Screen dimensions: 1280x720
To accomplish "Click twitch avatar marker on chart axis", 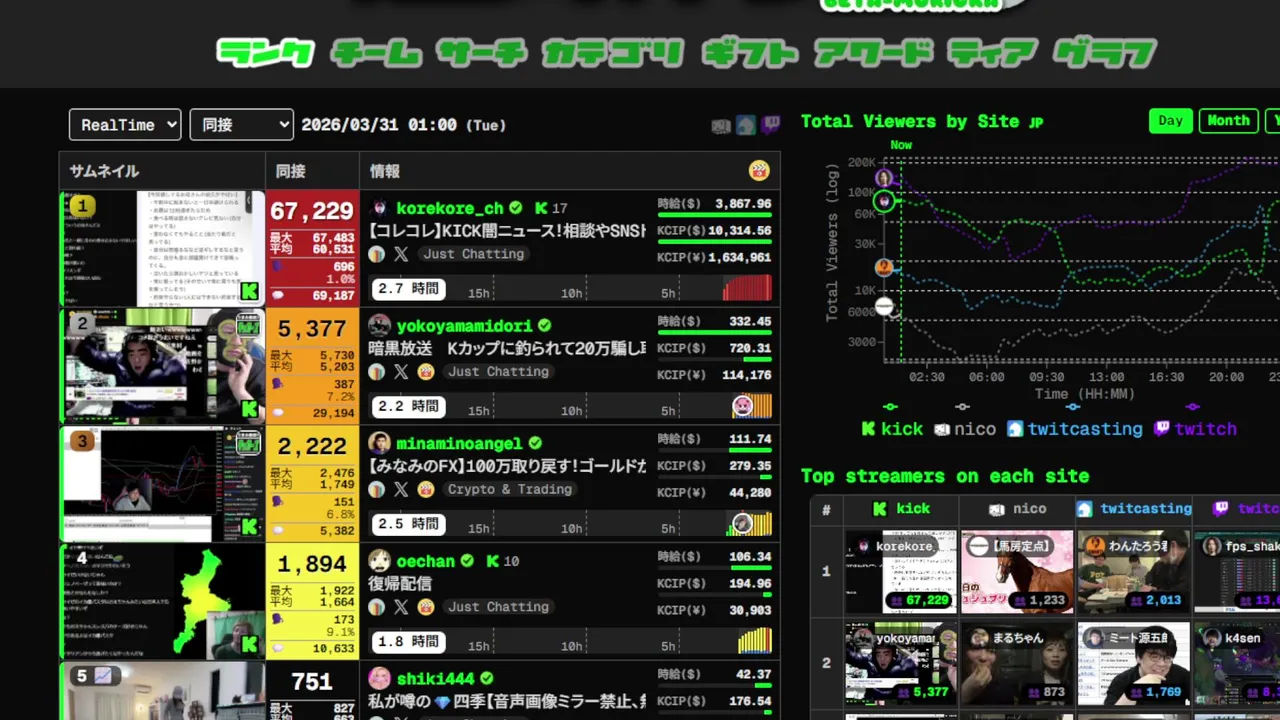I will (884, 178).
